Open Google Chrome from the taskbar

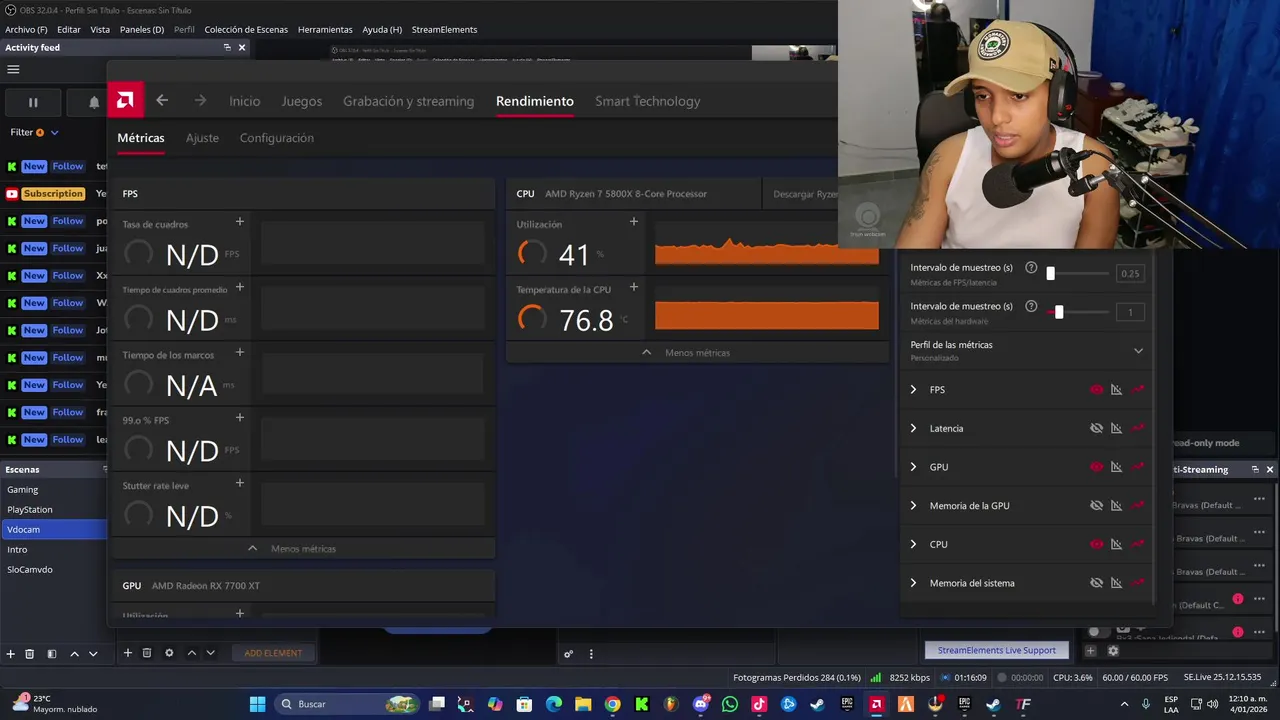point(613,704)
